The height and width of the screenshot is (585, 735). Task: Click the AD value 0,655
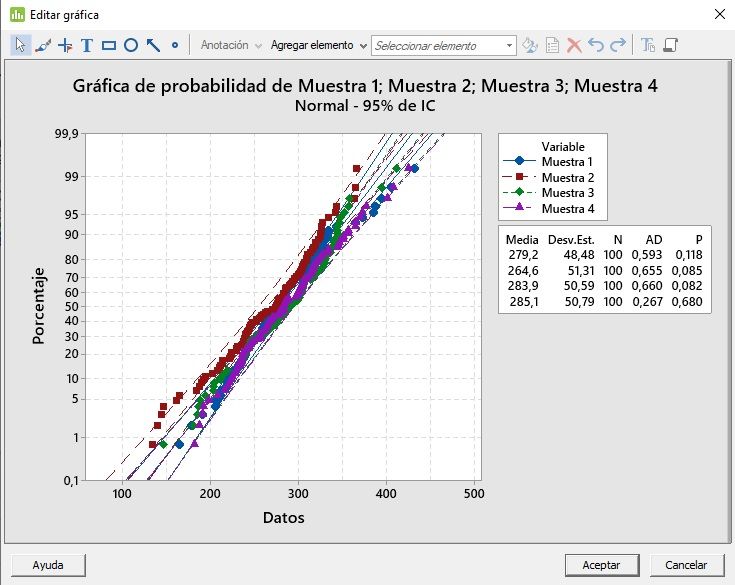[647, 270]
